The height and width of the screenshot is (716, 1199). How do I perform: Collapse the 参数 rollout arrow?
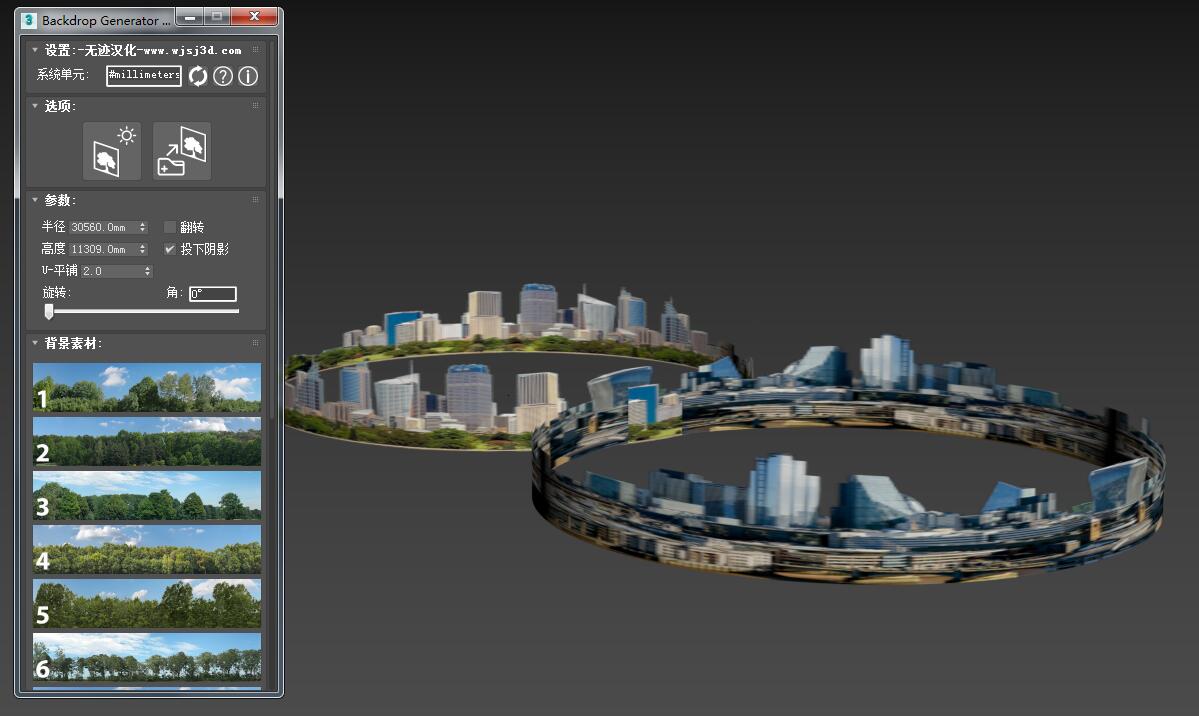(35, 200)
